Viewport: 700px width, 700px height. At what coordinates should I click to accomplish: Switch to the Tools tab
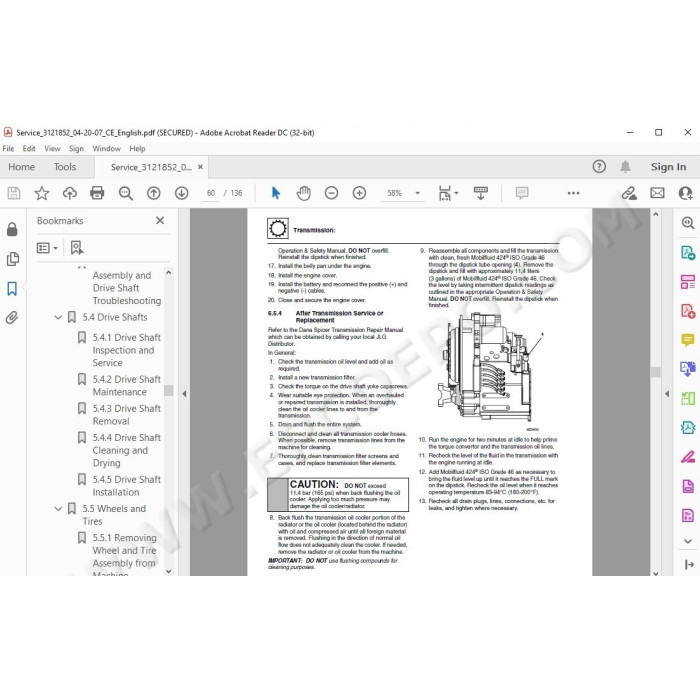point(65,167)
